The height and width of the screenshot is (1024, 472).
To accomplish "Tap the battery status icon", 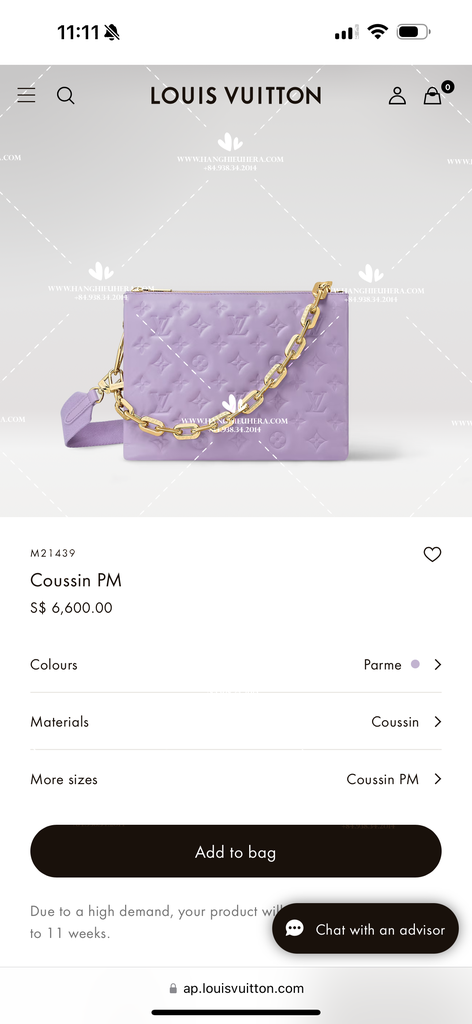I will [413, 31].
